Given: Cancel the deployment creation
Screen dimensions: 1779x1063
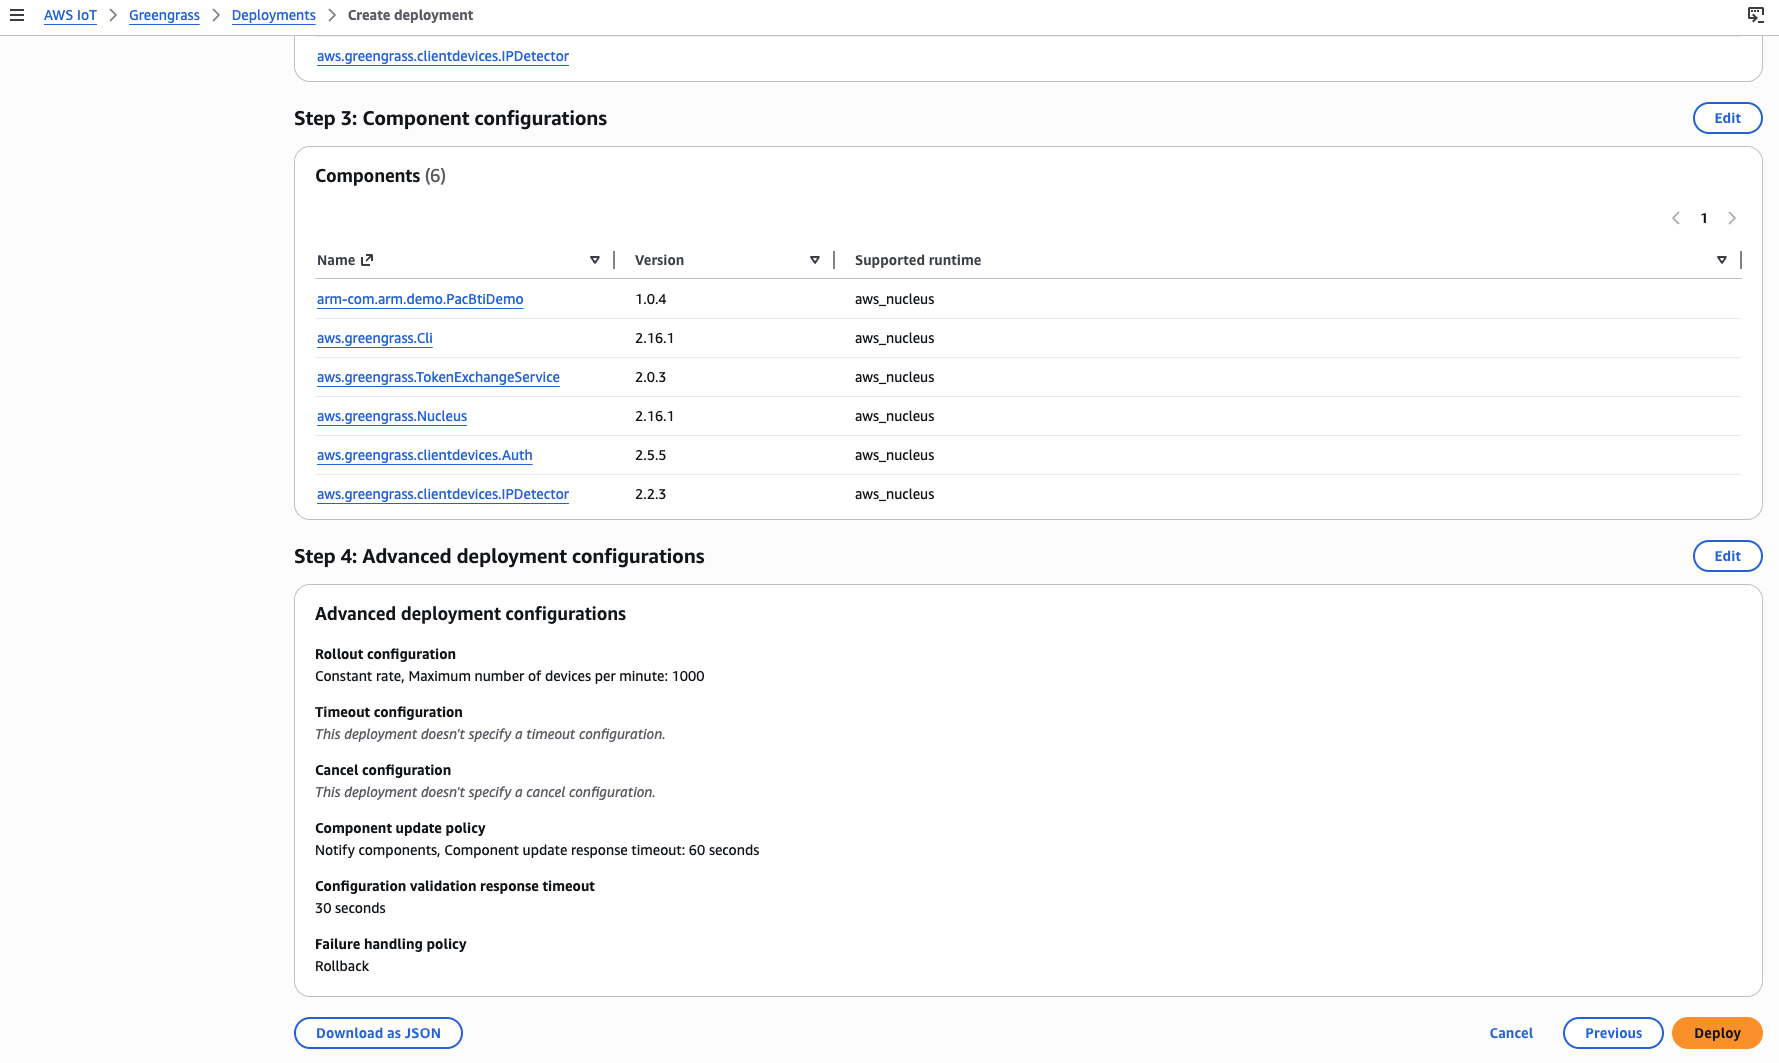Looking at the screenshot, I should (x=1510, y=1033).
